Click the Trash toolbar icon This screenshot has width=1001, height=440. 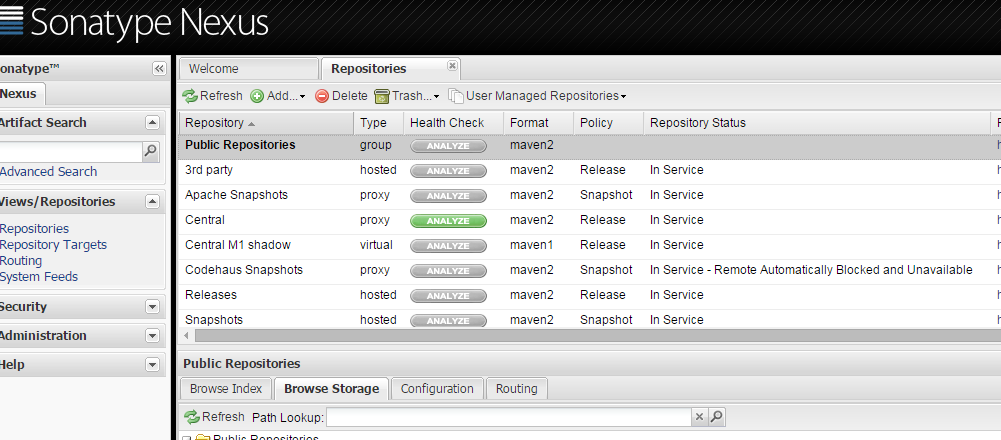(x=381, y=96)
